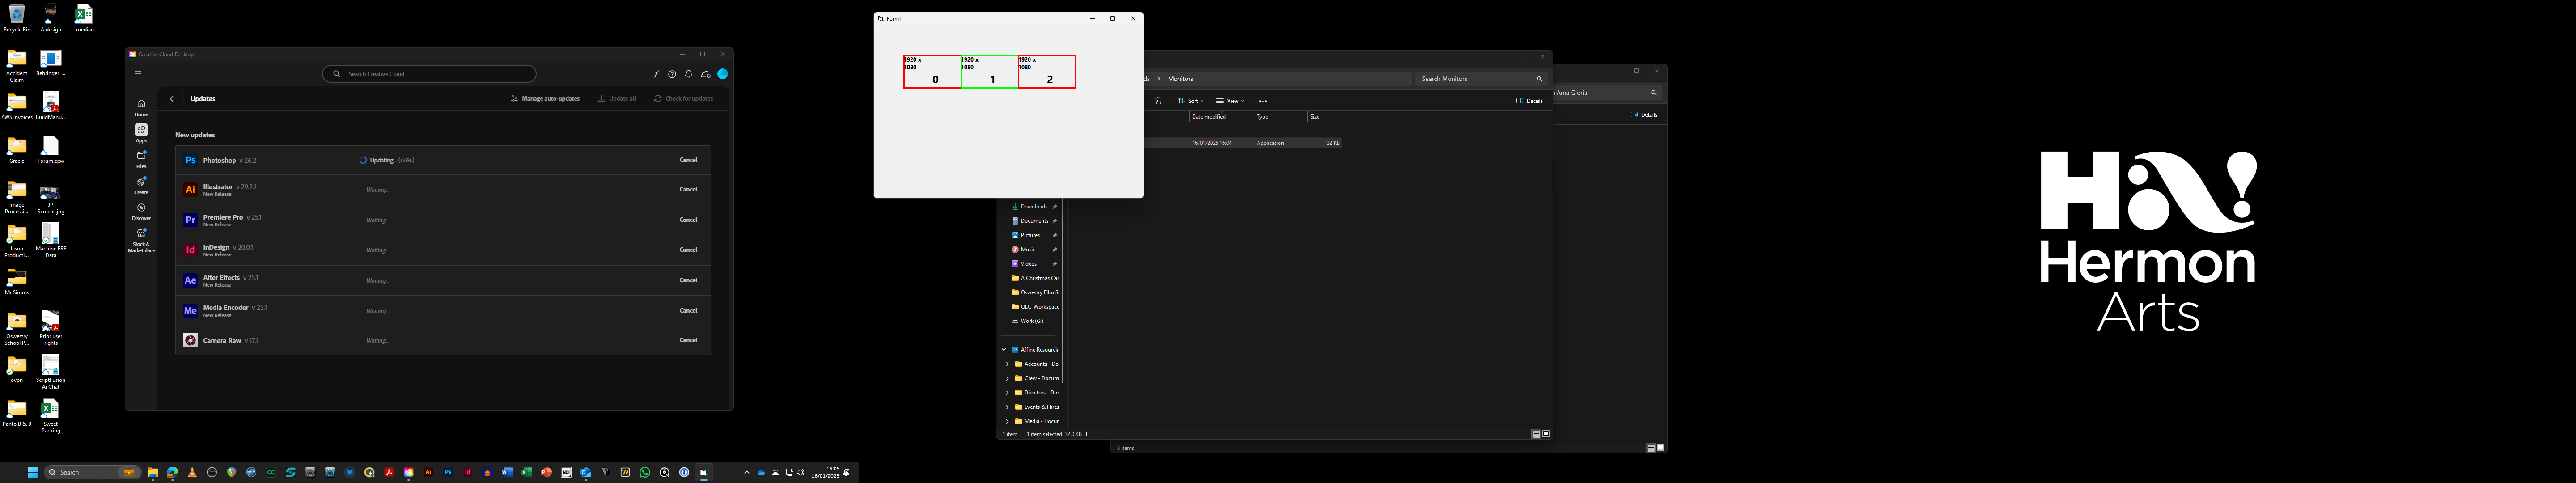Viewport: 2576px width, 483px height.
Task: Expand the Events & Hires folder node
Action: (1008, 407)
